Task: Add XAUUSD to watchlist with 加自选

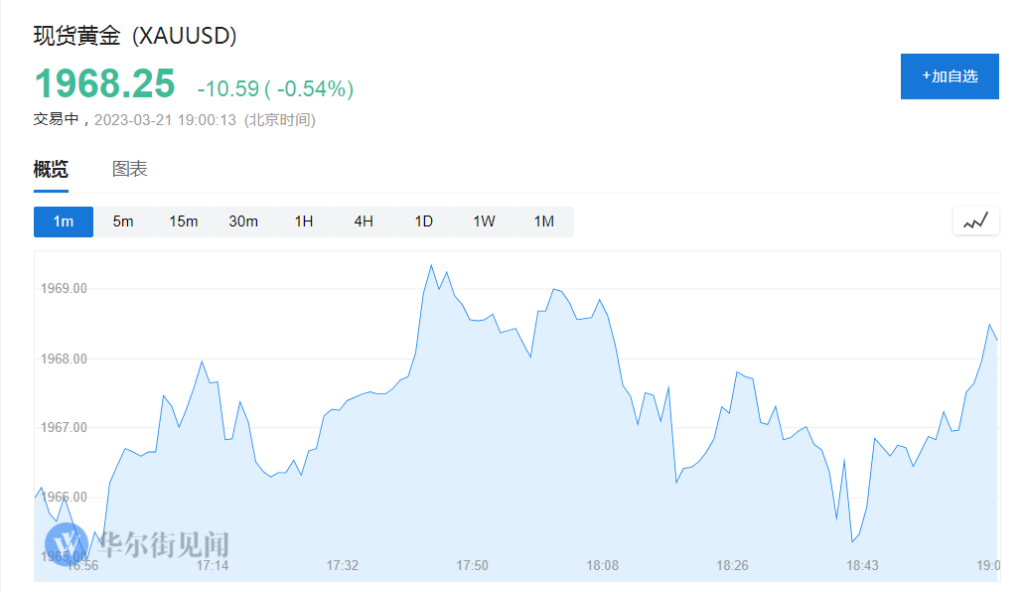Action: tap(949, 76)
